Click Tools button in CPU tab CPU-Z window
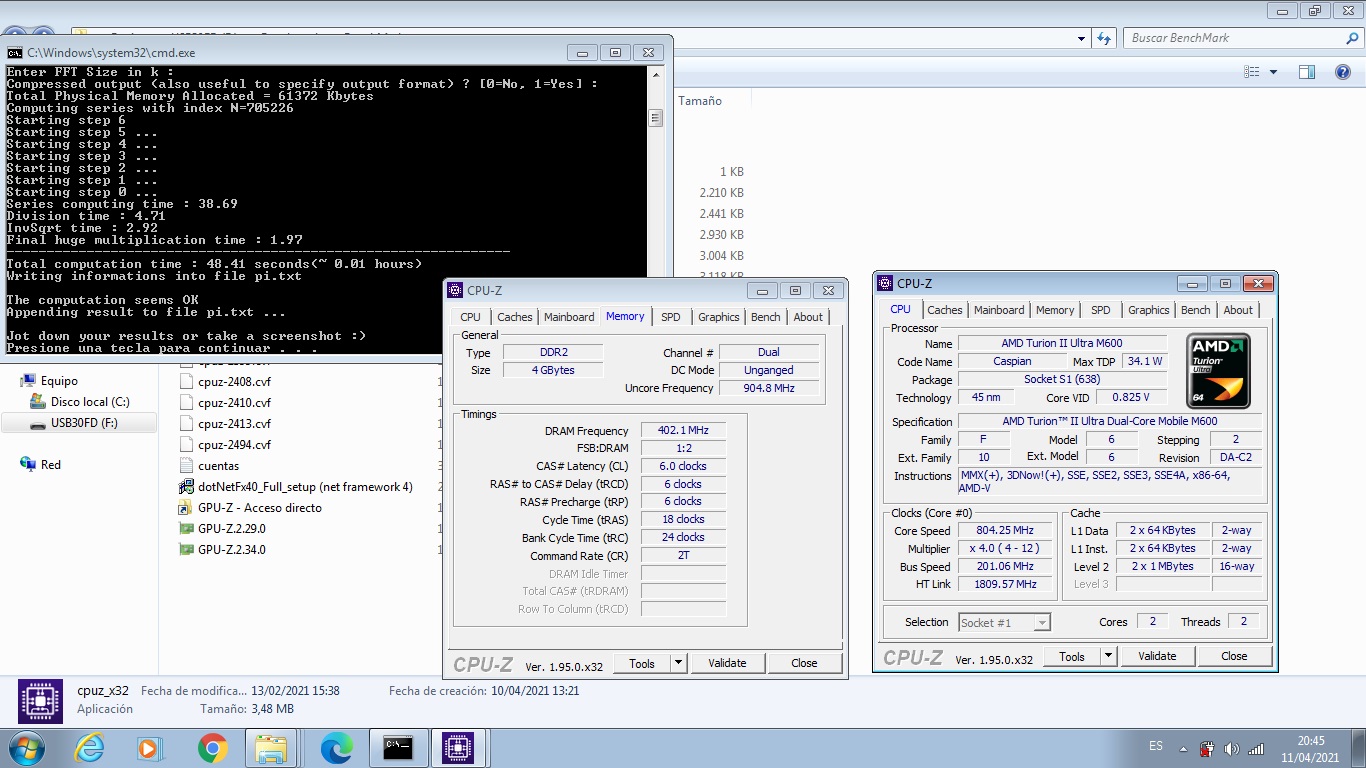Screen dimensions: 1366x768 (1072, 656)
